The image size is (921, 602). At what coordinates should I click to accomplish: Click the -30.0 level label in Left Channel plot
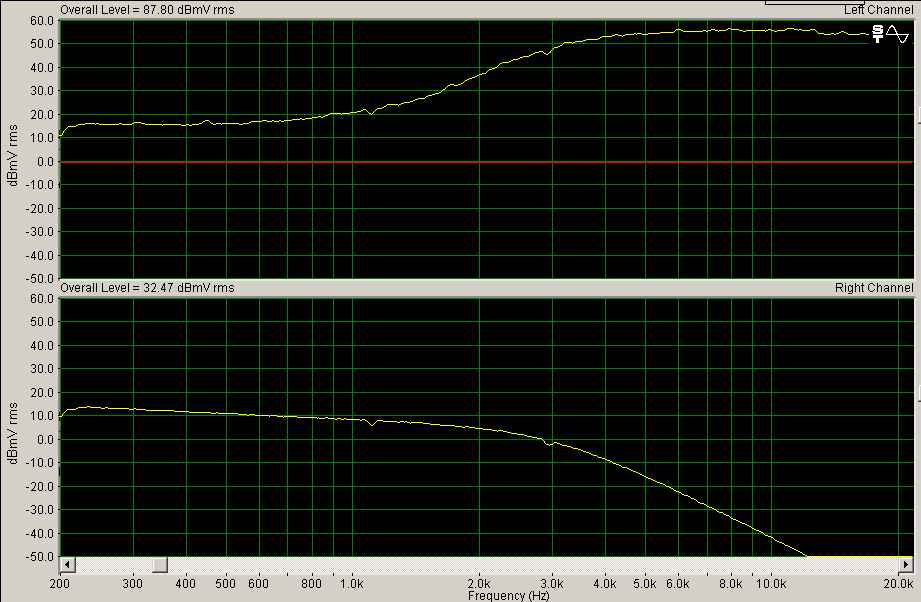pos(42,232)
